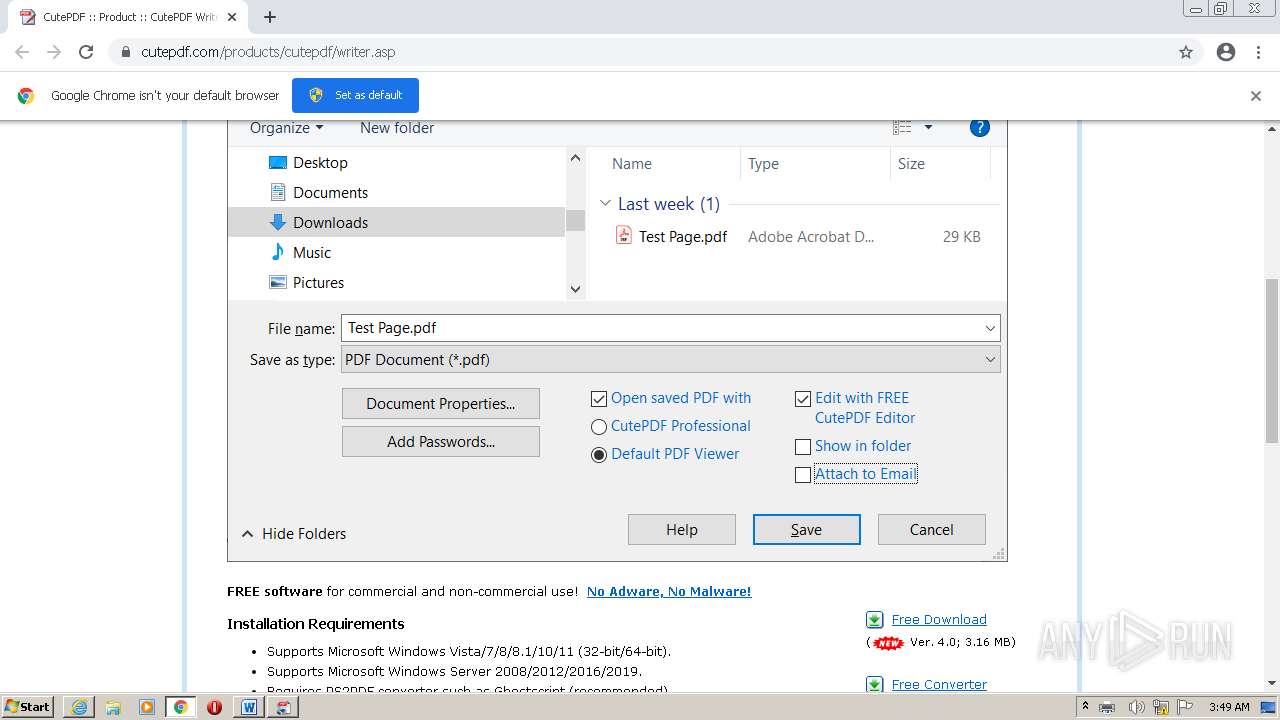Click New folder
Image resolution: width=1280 pixels, height=720 pixels.
pyautogui.click(x=397, y=128)
